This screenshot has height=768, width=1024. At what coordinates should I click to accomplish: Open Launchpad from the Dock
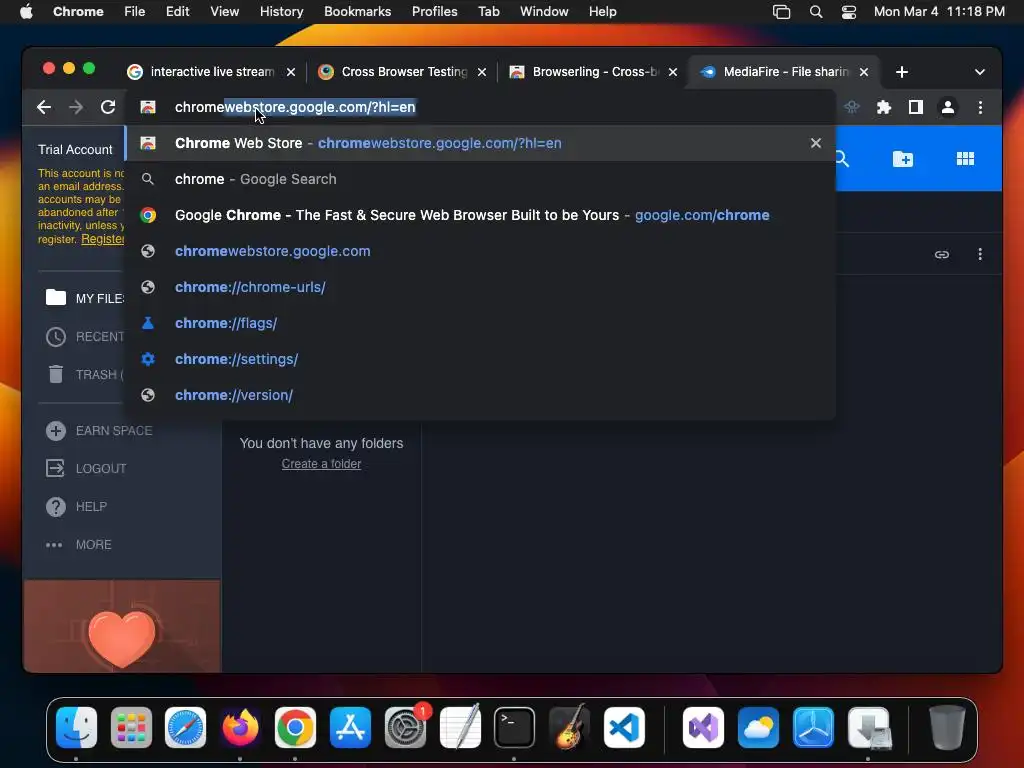131,727
